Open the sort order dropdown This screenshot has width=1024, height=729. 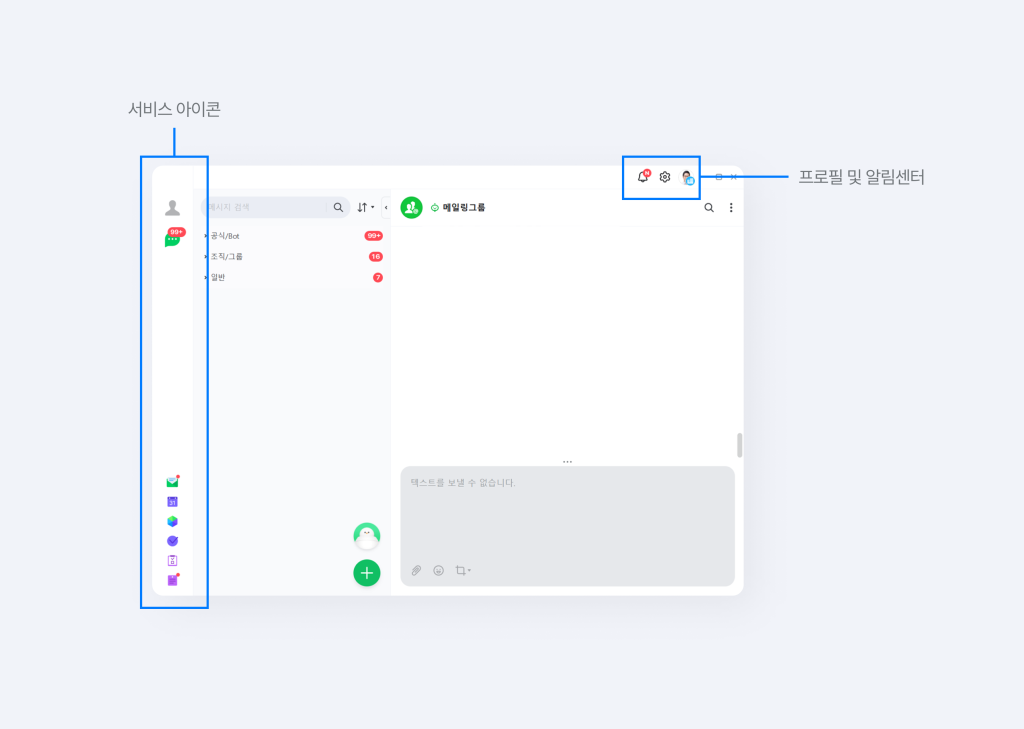click(x=365, y=208)
